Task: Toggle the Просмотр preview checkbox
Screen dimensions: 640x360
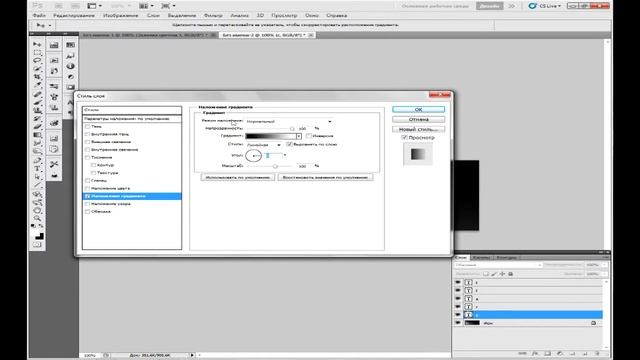Action: tap(404, 138)
